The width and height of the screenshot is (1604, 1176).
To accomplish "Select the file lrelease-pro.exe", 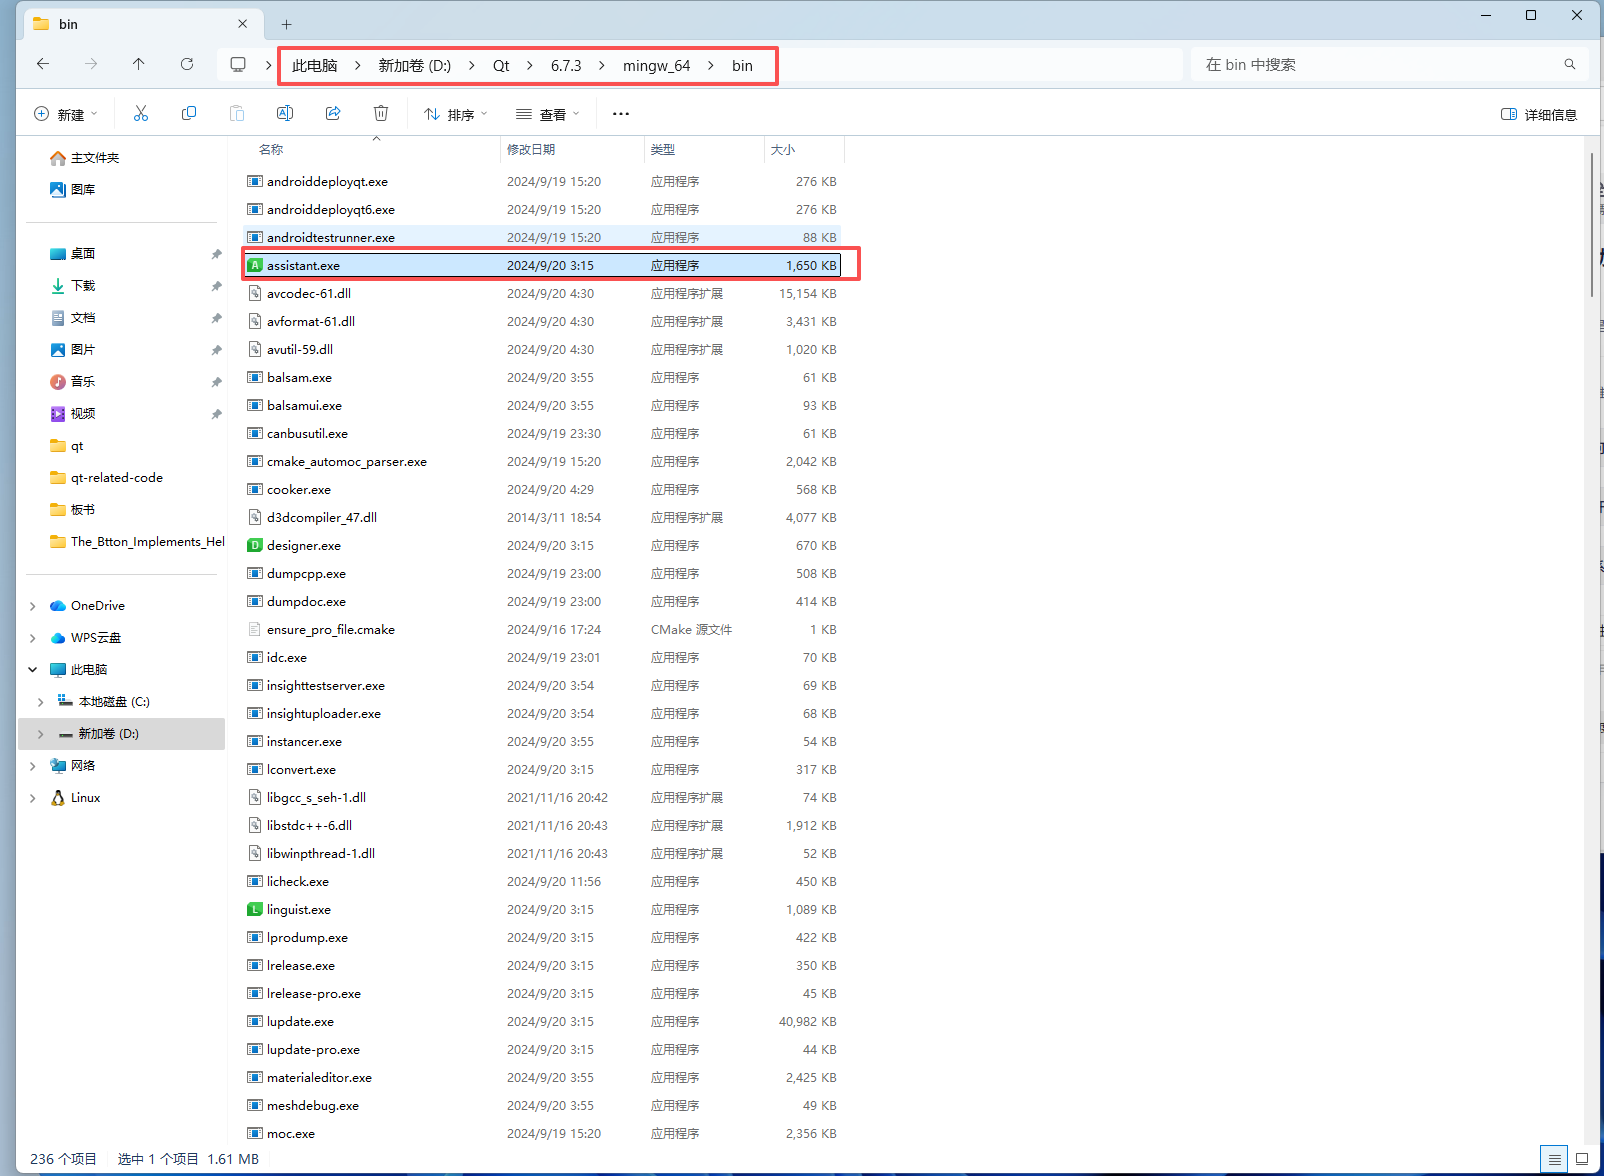I will tap(543, 994).
